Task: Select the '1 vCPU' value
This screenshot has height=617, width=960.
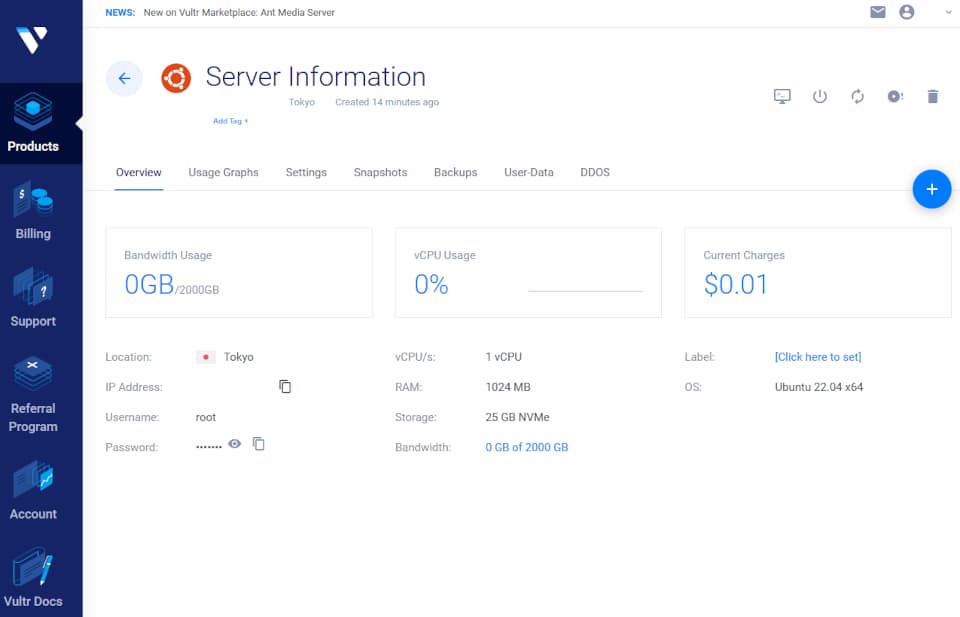Action: point(503,357)
